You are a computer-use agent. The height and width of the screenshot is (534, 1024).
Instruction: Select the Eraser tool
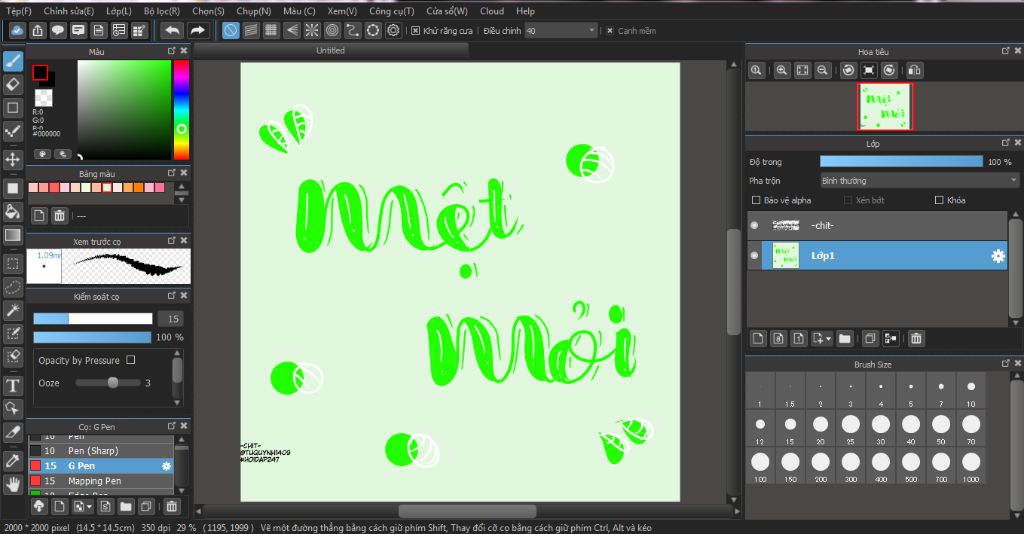pos(12,85)
